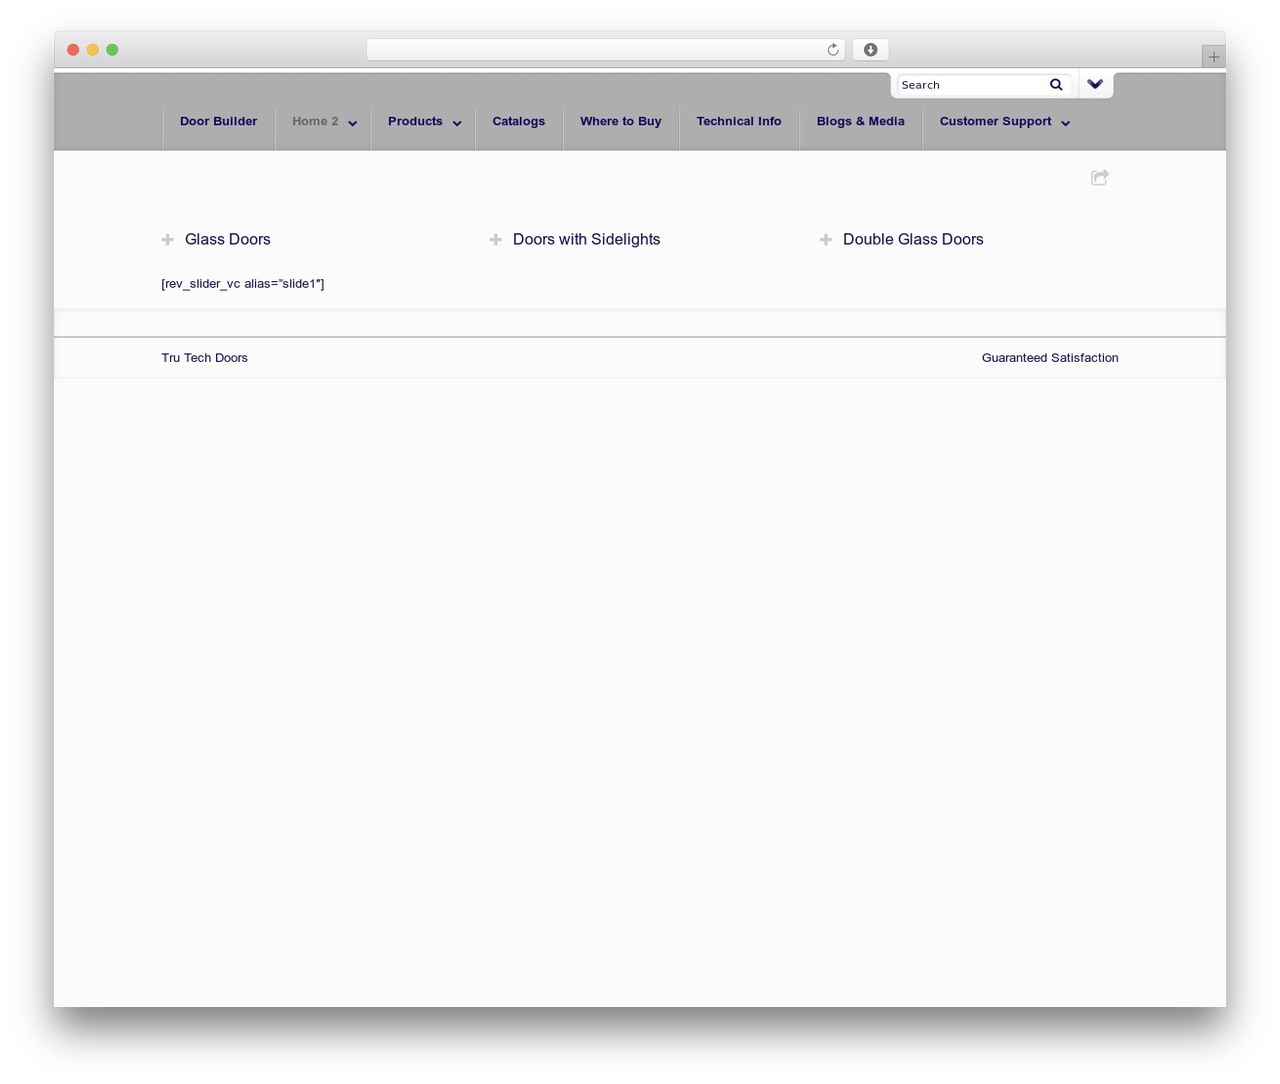
Task: Expand the Glass Doors section
Action: [x=228, y=239]
